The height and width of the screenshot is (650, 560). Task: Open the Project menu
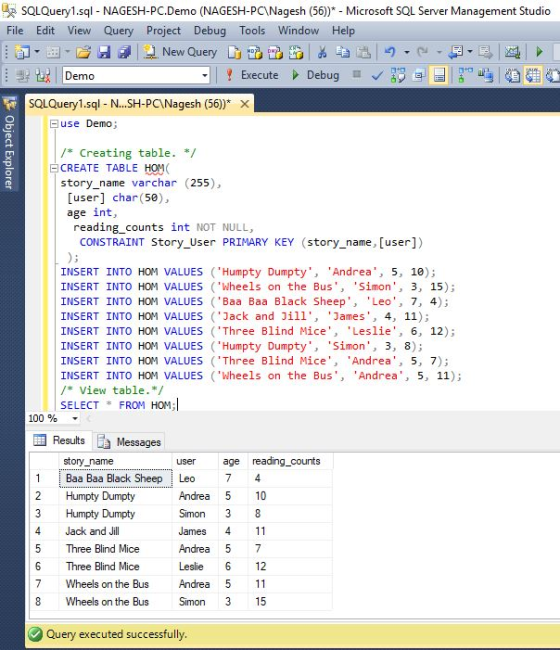pos(163,31)
